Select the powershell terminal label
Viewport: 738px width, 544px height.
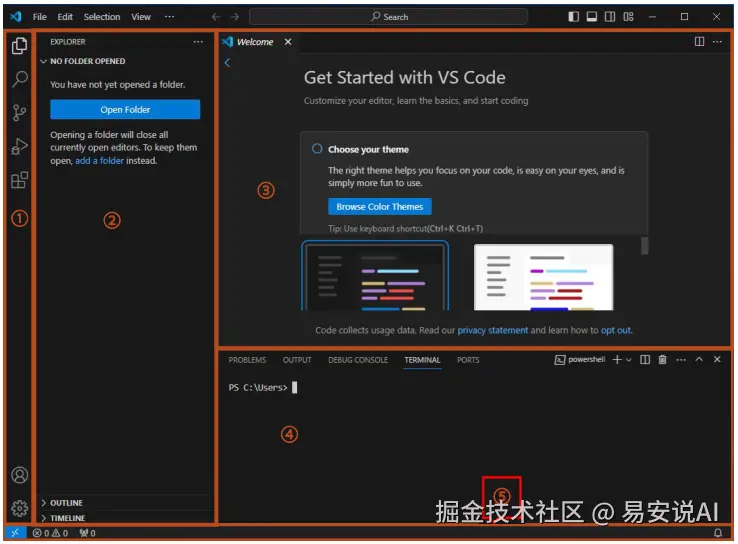click(x=580, y=360)
